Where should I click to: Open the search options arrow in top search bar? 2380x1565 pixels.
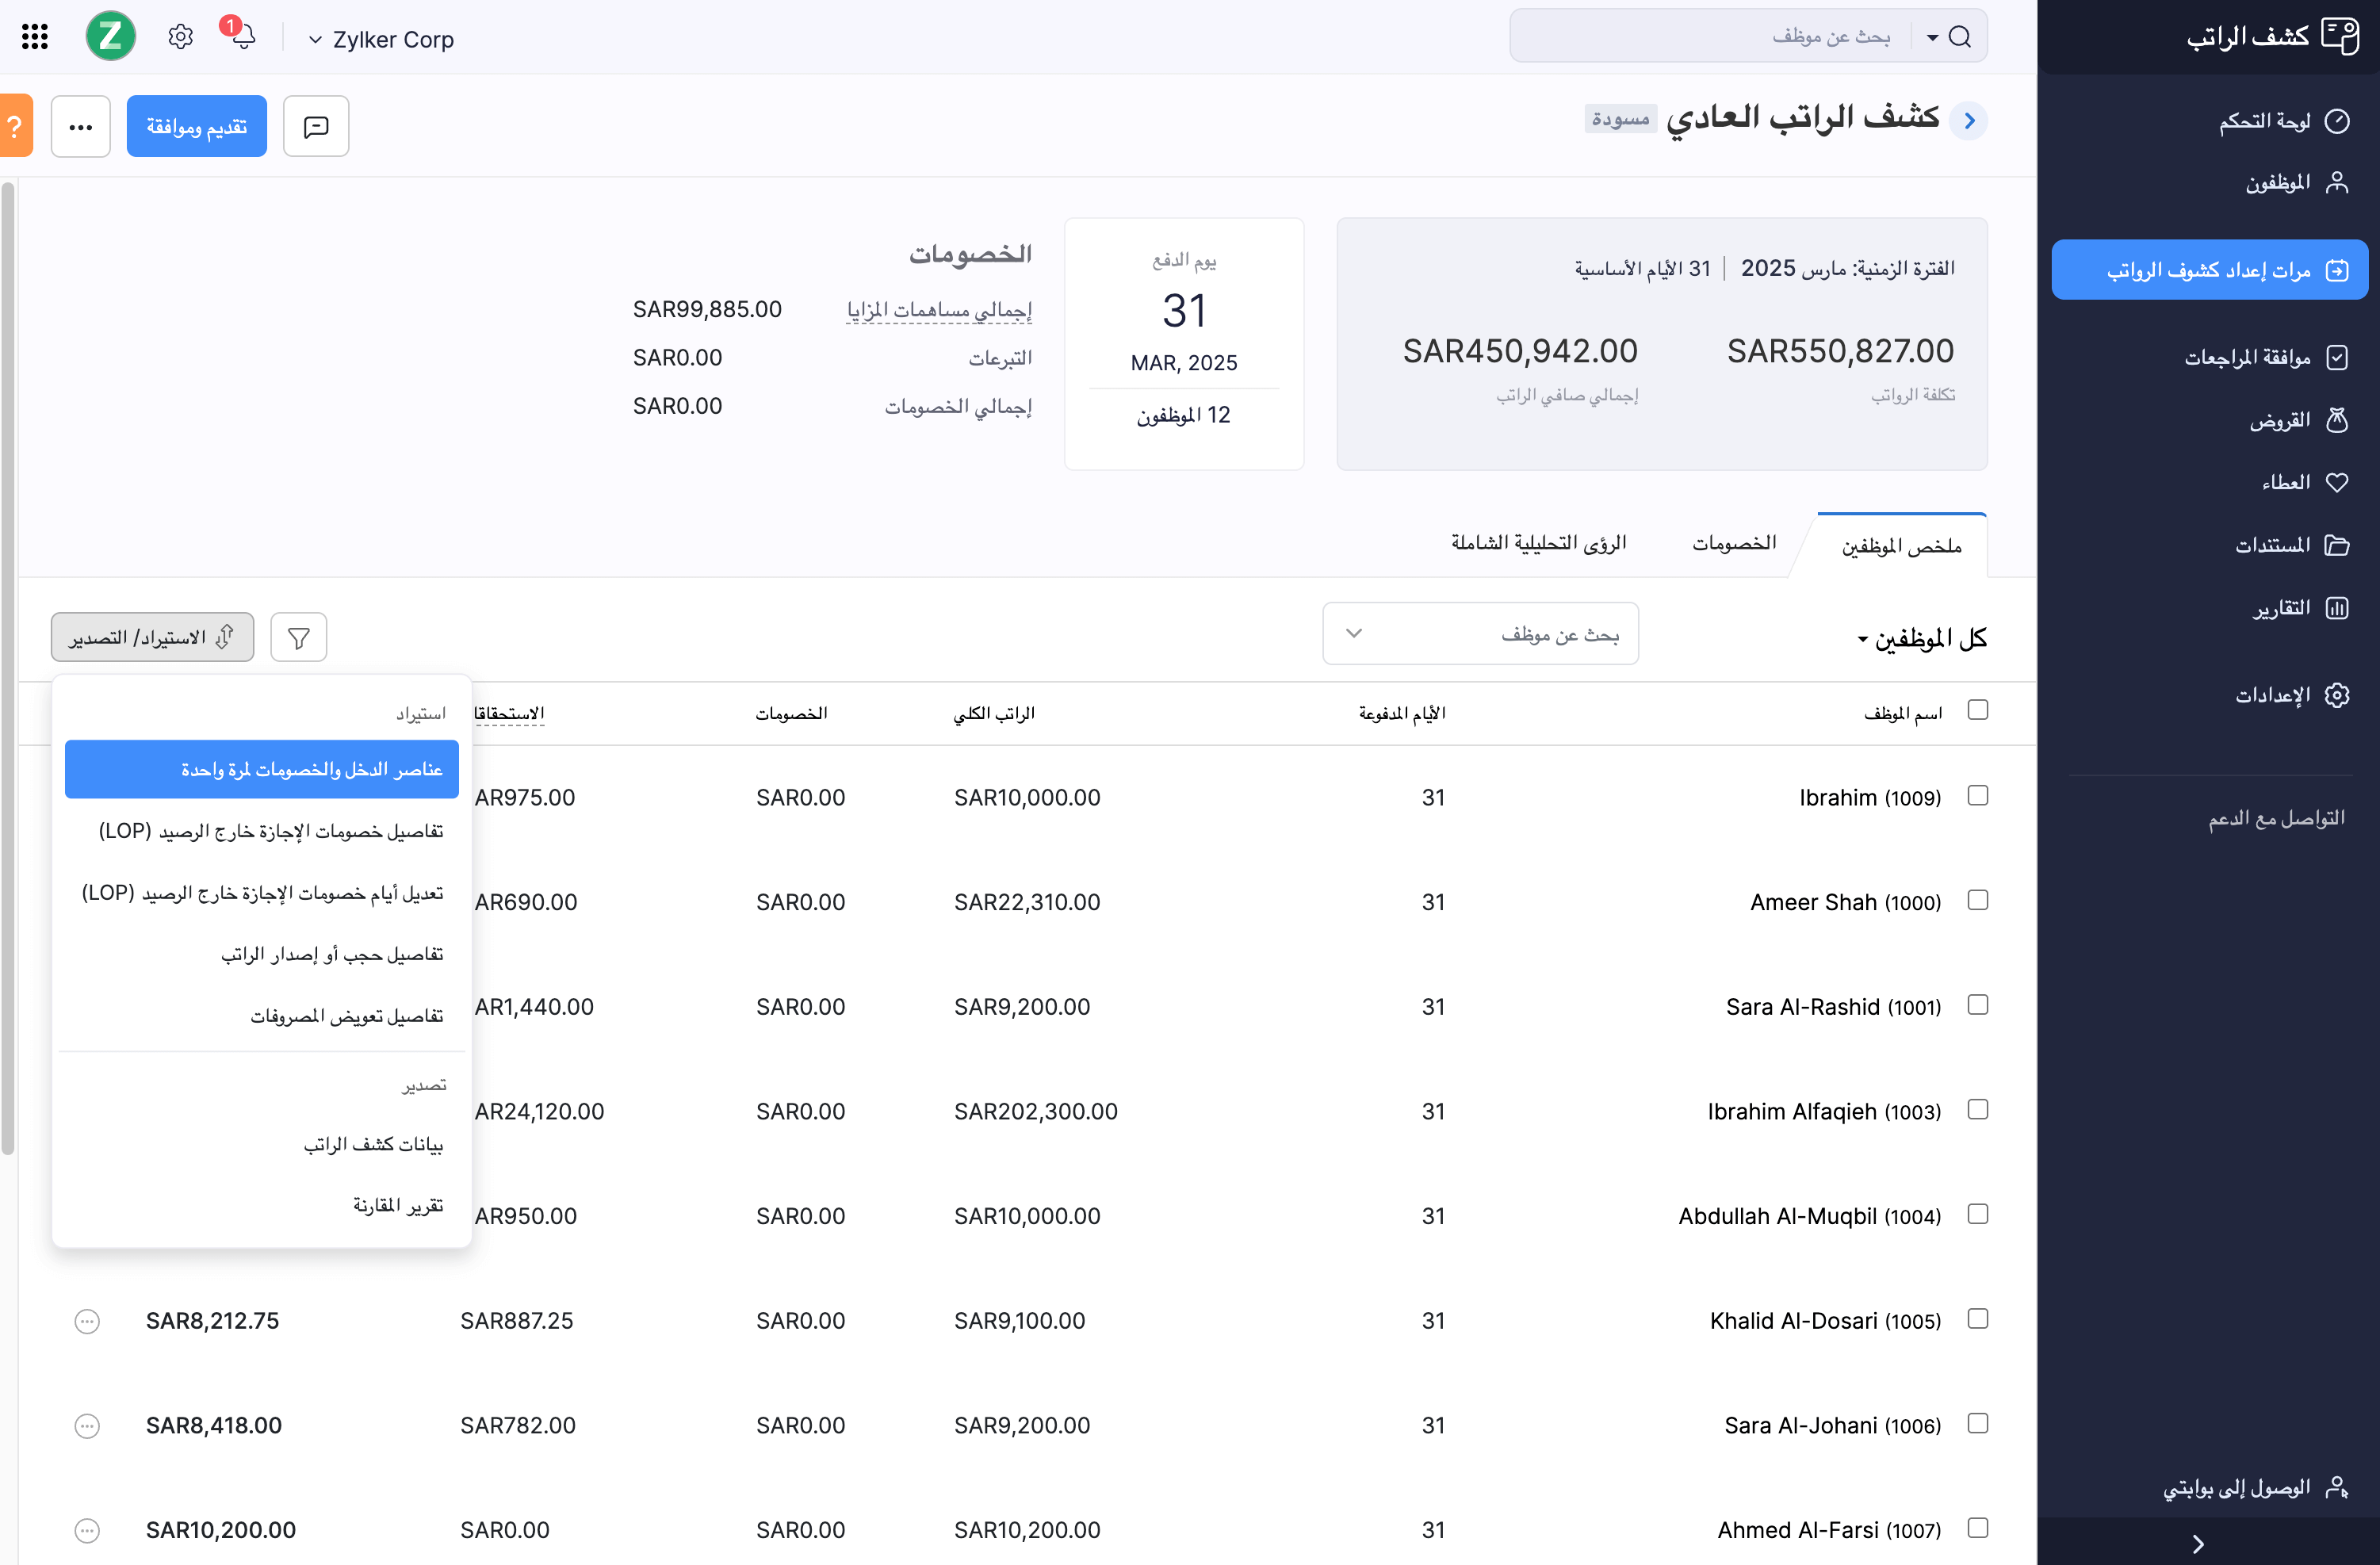point(1930,36)
